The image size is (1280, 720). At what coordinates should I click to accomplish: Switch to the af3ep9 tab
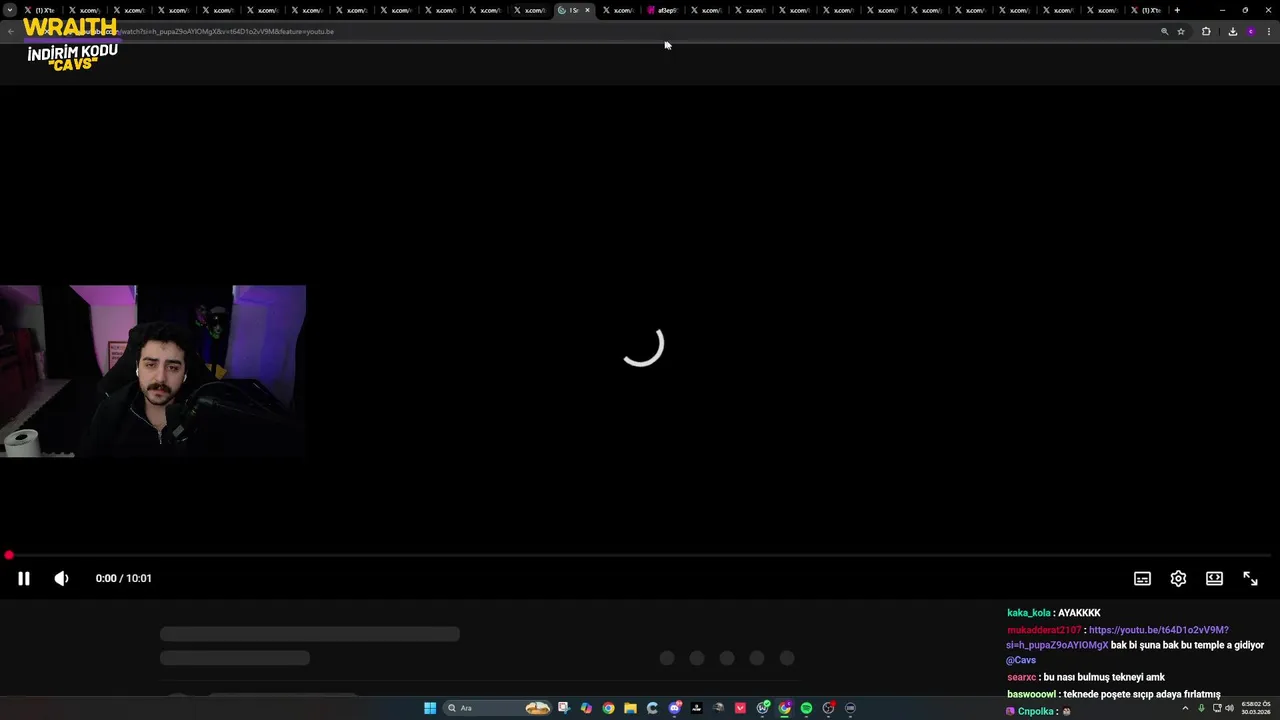click(x=664, y=10)
